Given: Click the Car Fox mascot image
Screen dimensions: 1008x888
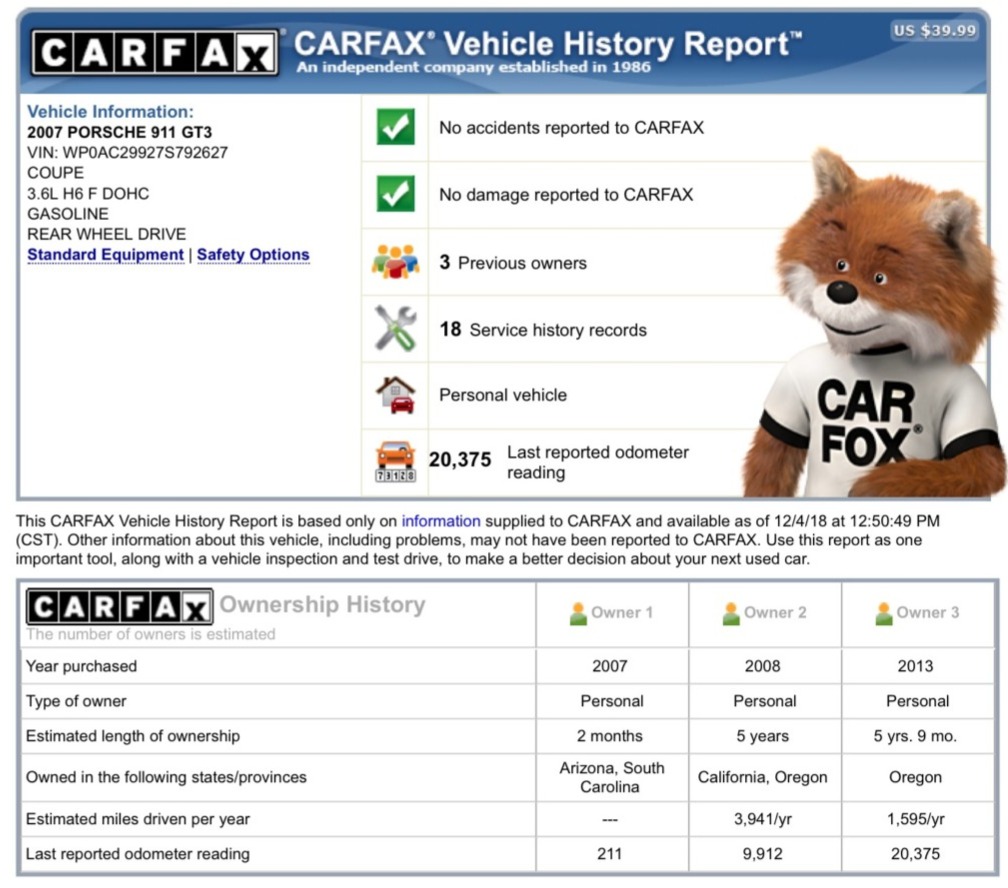Looking at the screenshot, I should click(x=874, y=325).
